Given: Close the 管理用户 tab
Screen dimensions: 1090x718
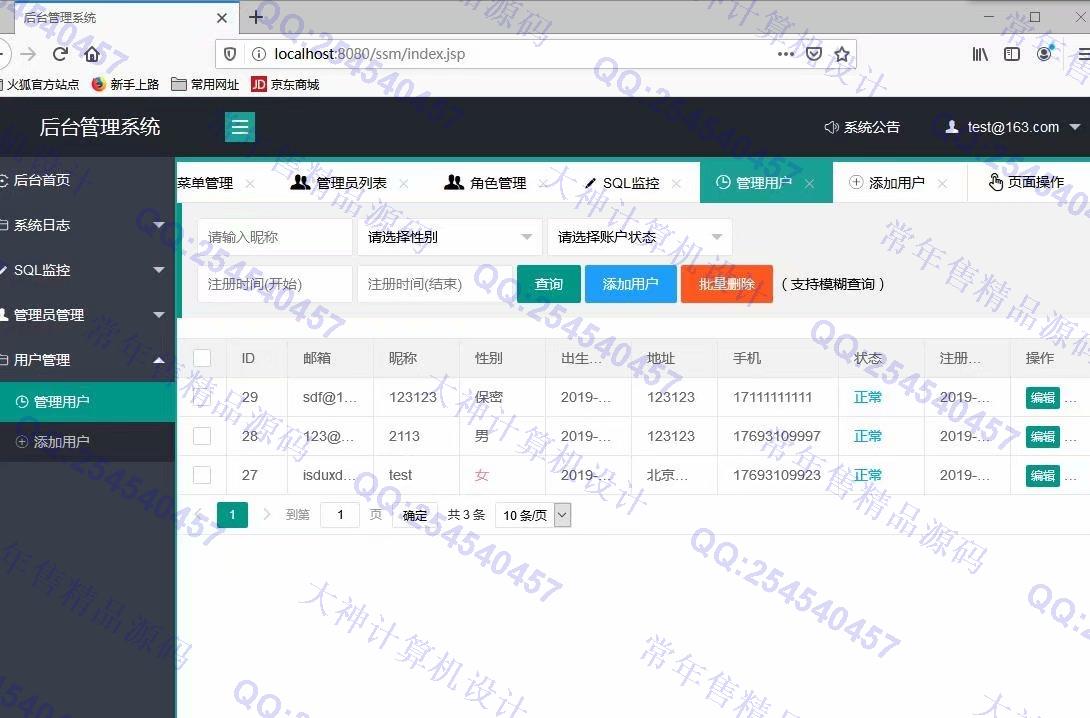Looking at the screenshot, I should pos(810,183).
